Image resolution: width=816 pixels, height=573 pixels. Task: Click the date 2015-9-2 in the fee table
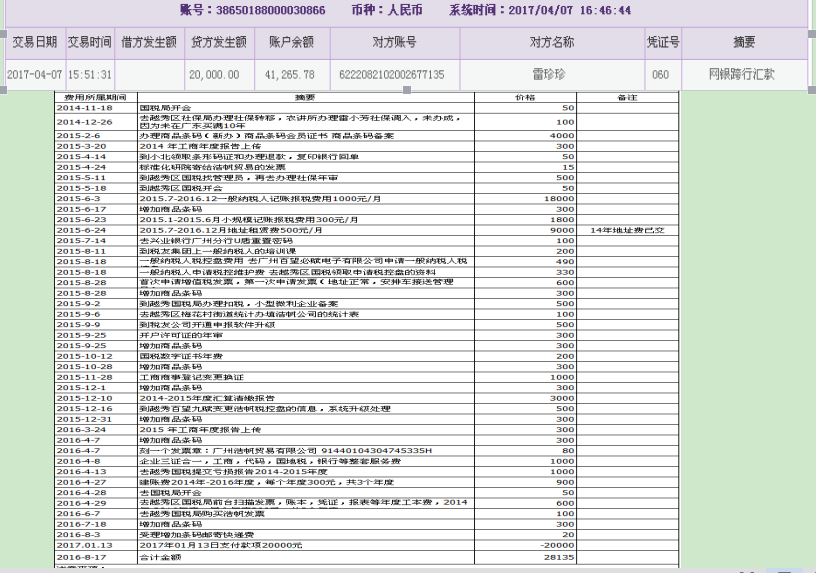78,303
